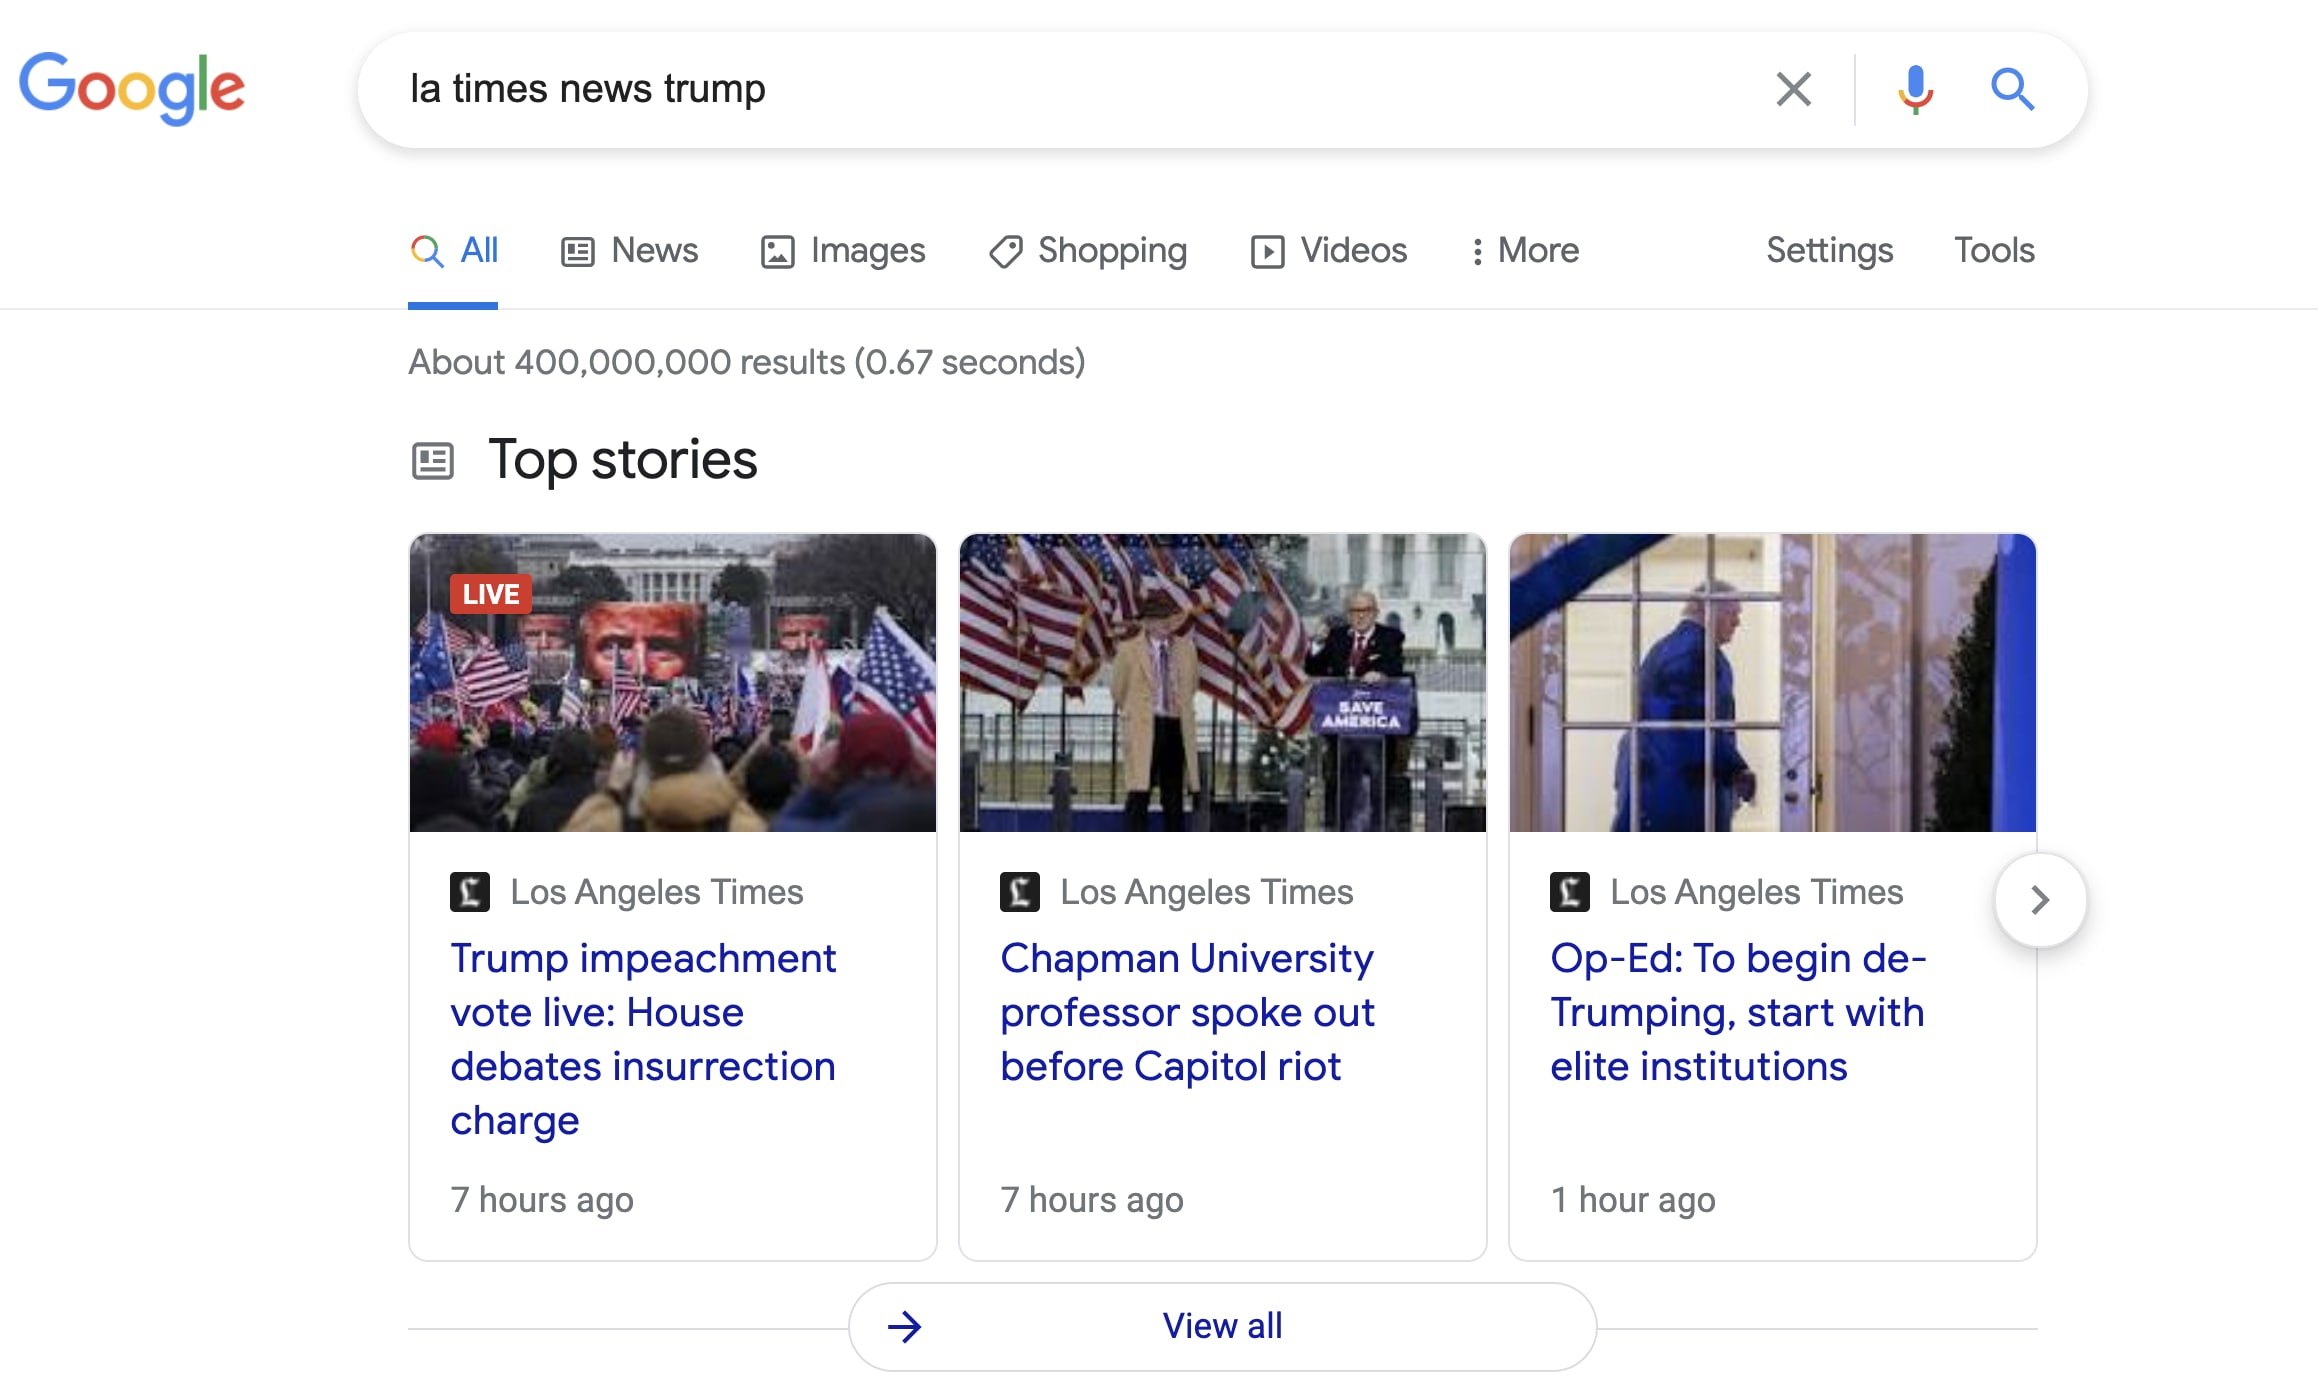The width and height of the screenshot is (2318, 1400).
Task: Click View all top stories
Action: pyautogui.click(x=1222, y=1326)
